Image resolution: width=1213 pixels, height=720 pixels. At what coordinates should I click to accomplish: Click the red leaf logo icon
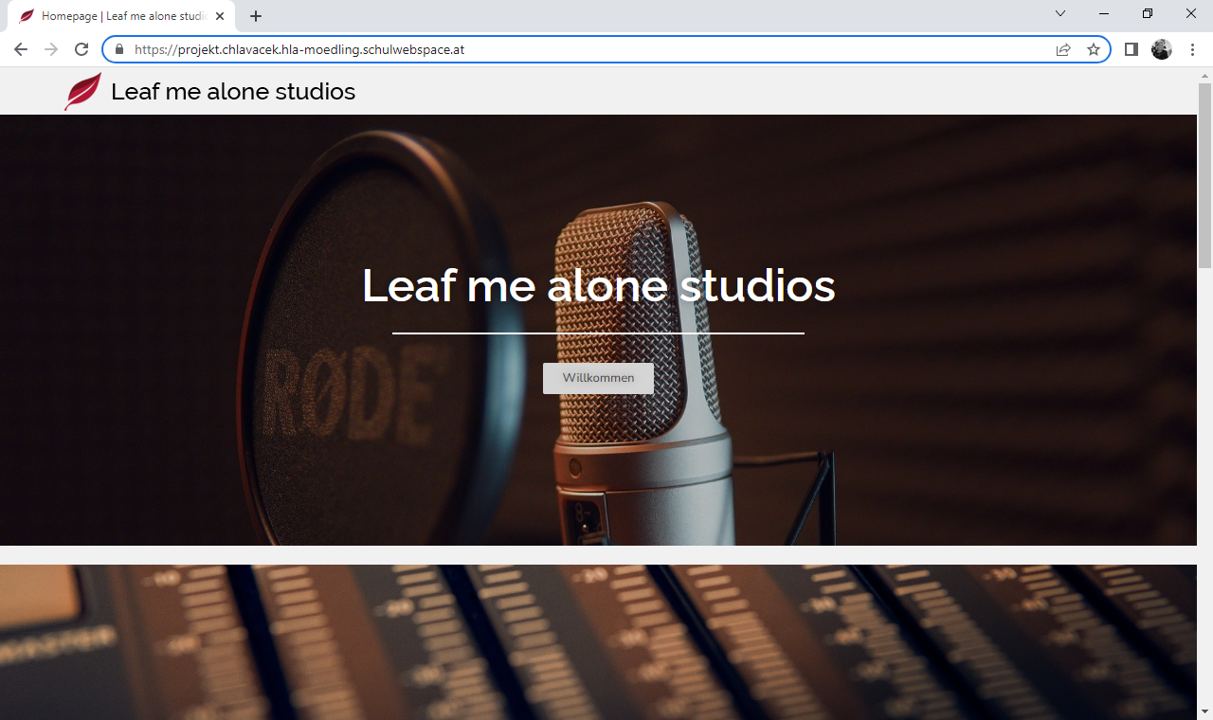click(83, 91)
